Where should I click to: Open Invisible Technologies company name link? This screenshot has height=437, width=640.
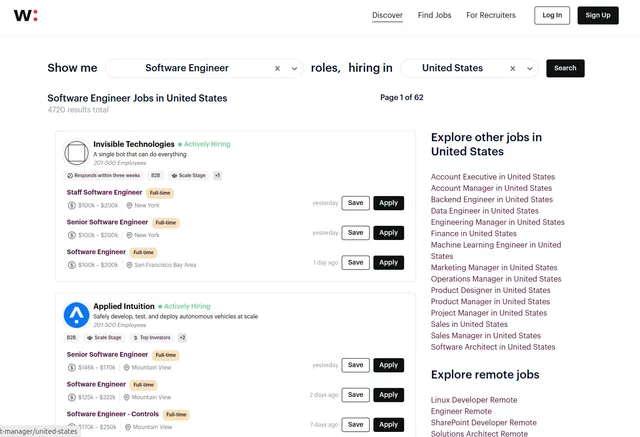[x=134, y=144]
